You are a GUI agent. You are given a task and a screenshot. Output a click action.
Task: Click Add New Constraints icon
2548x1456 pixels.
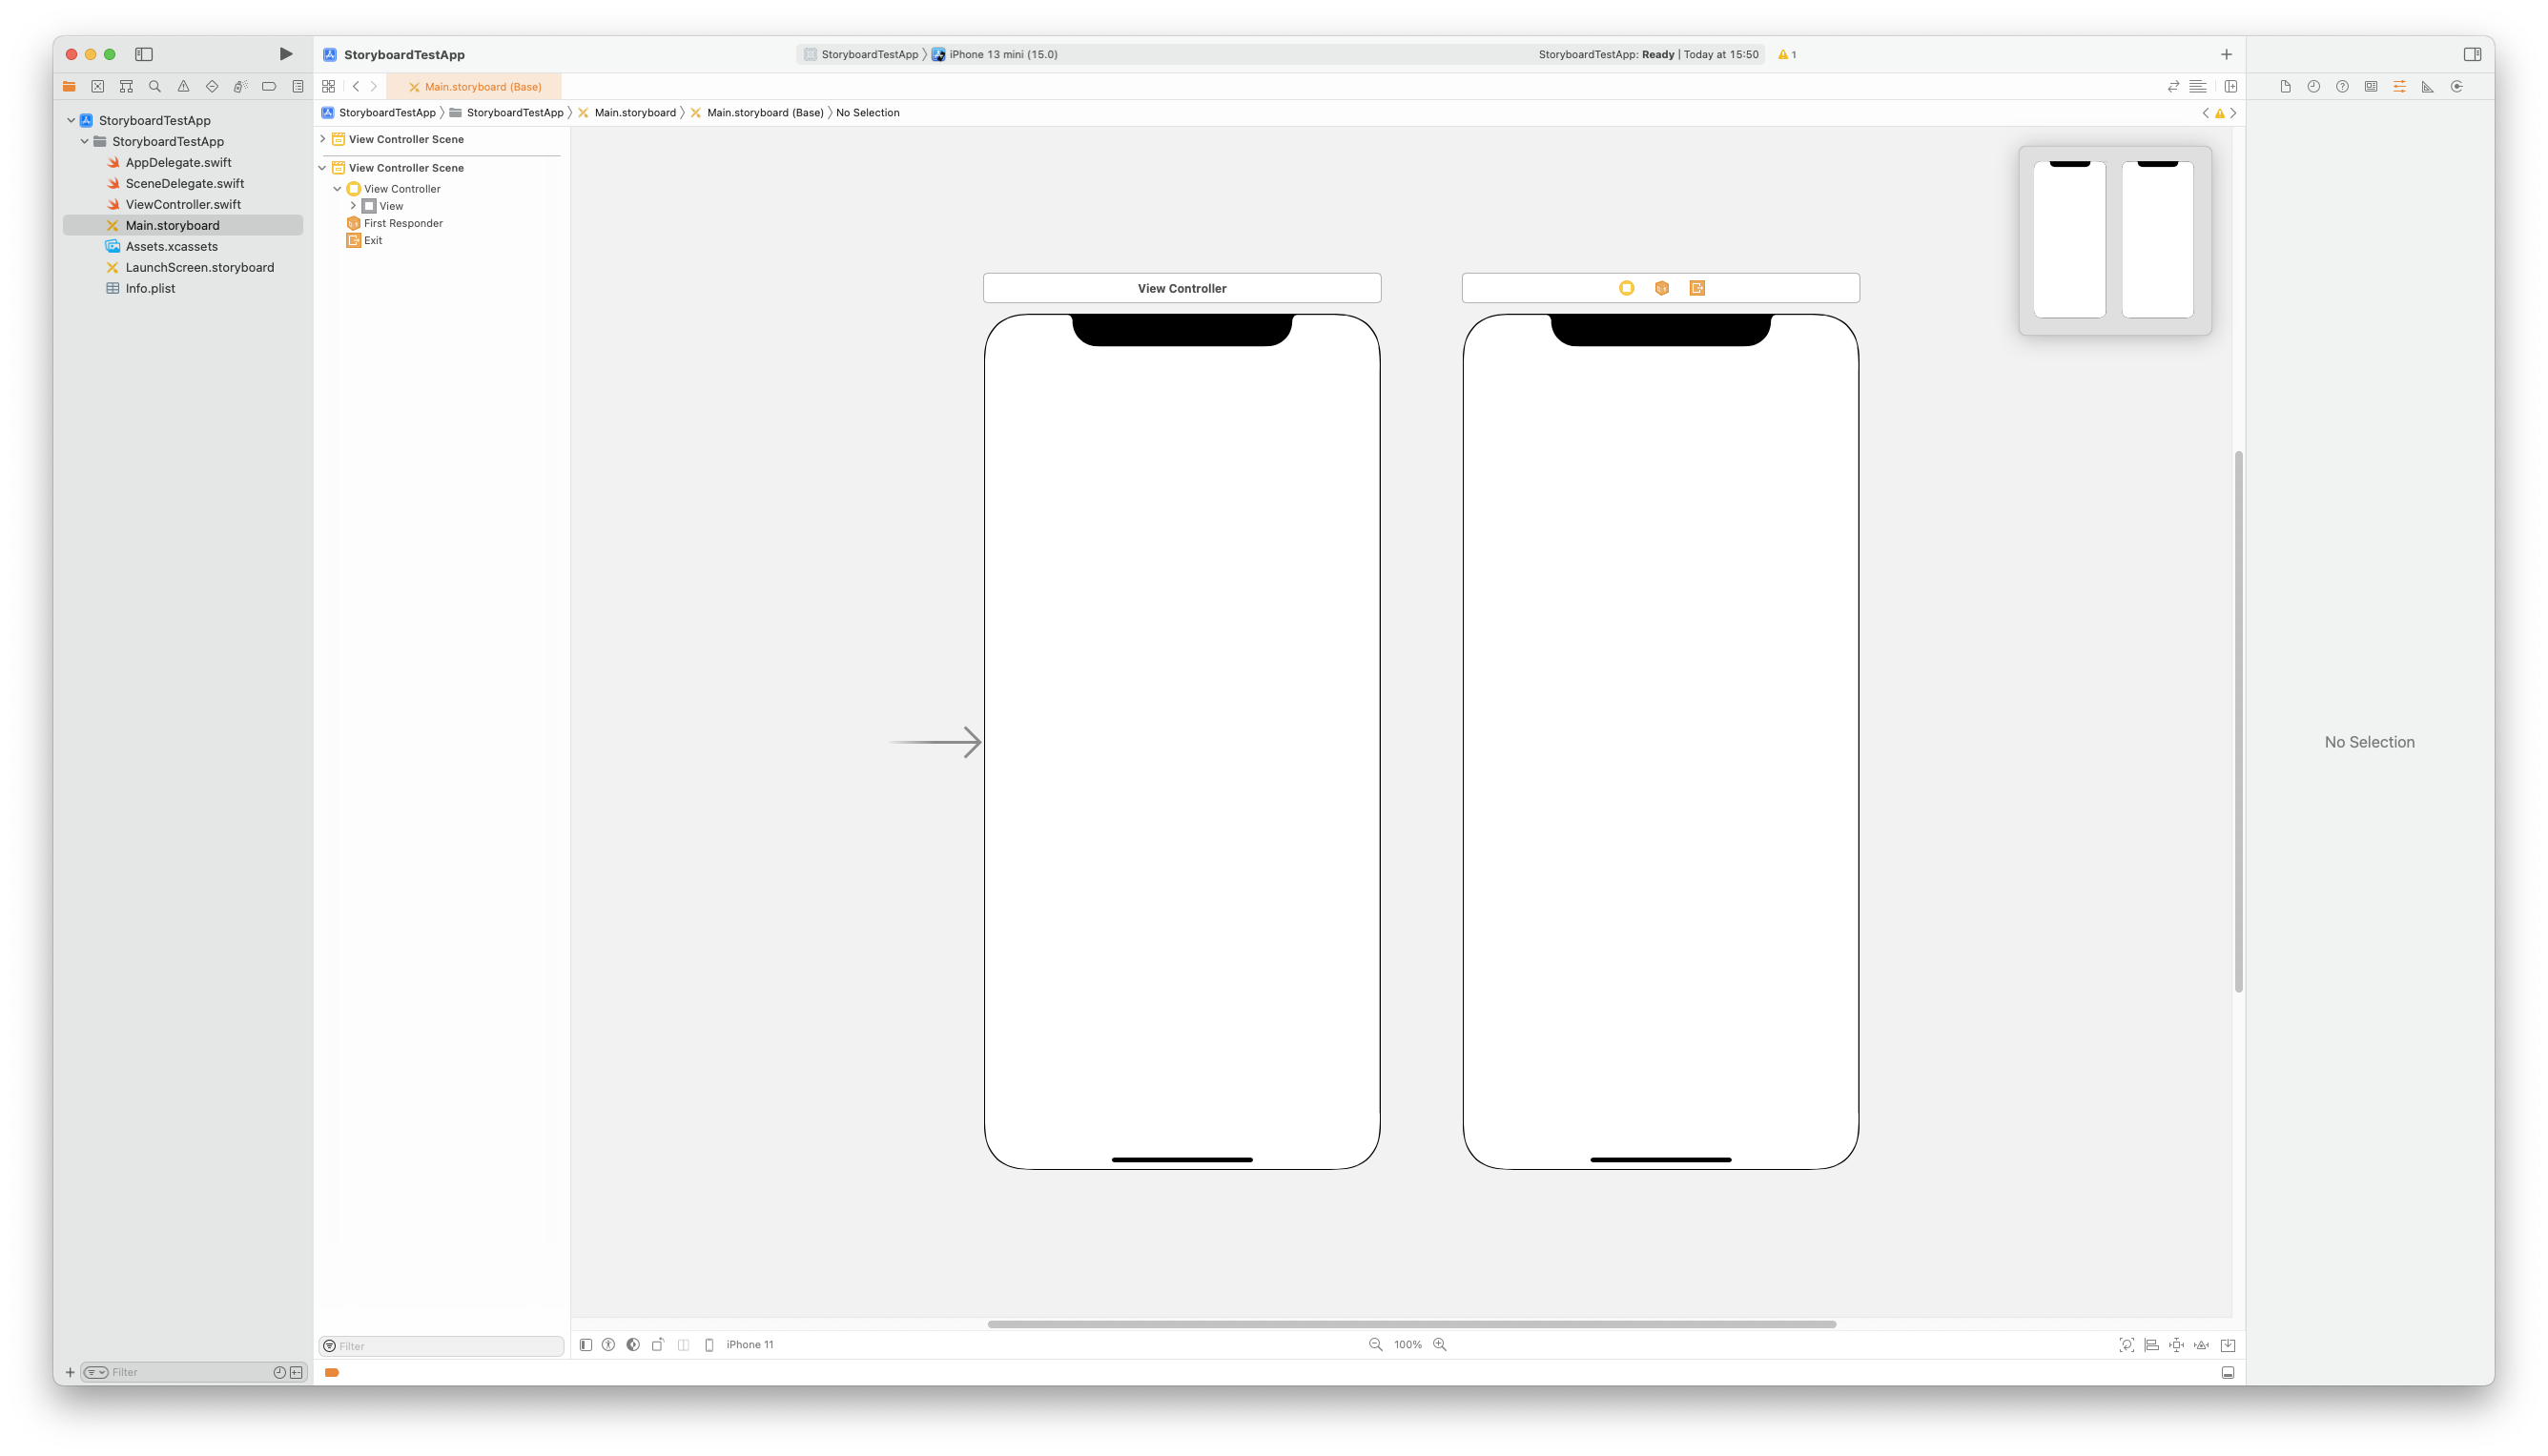[x=2176, y=1345]
